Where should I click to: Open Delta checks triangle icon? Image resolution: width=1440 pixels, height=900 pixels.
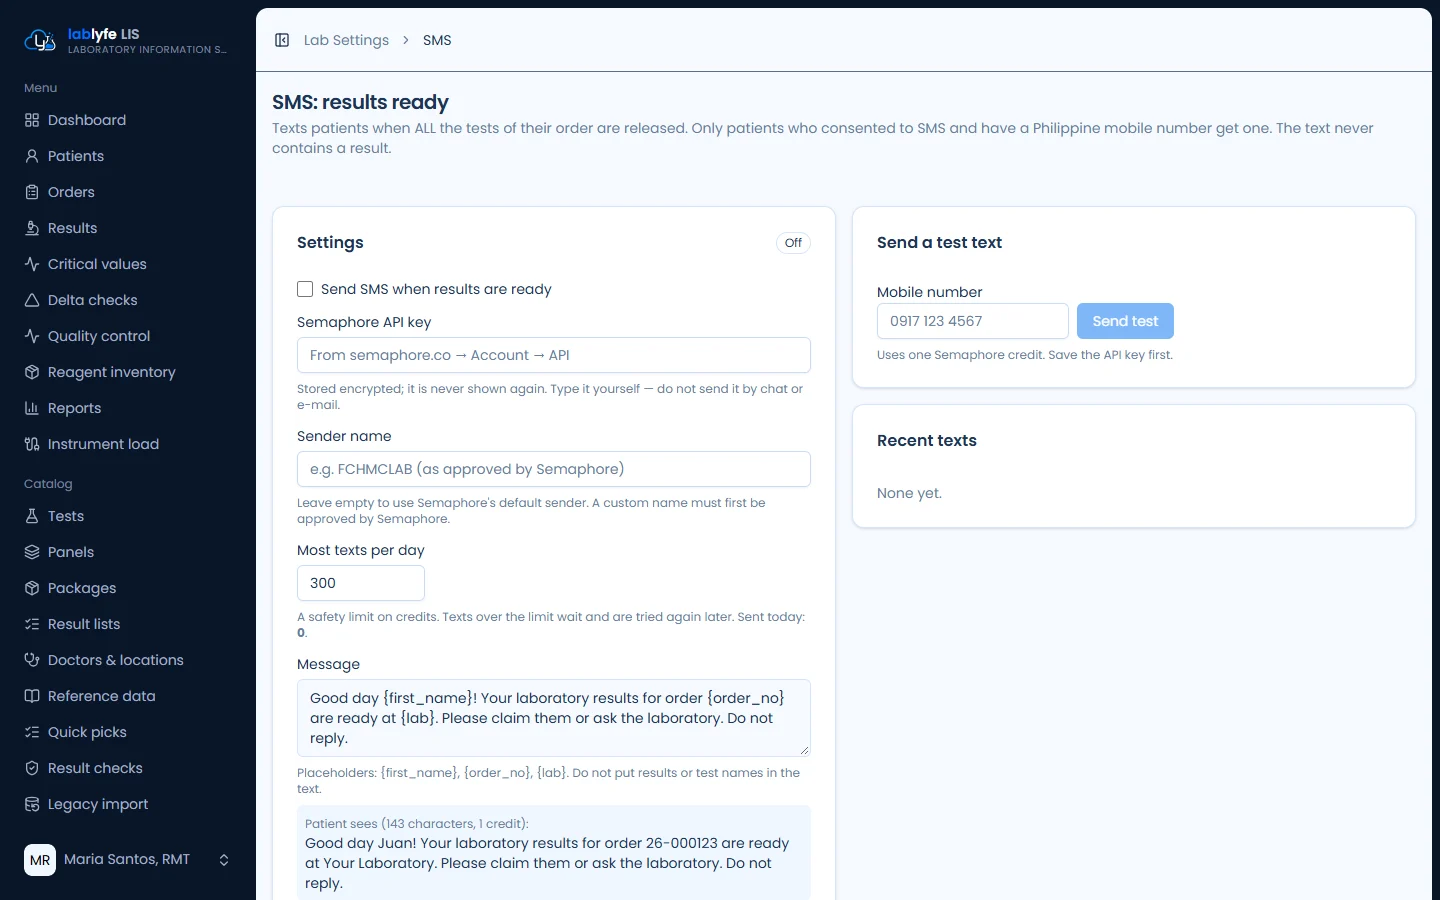[x=32, y=300]
